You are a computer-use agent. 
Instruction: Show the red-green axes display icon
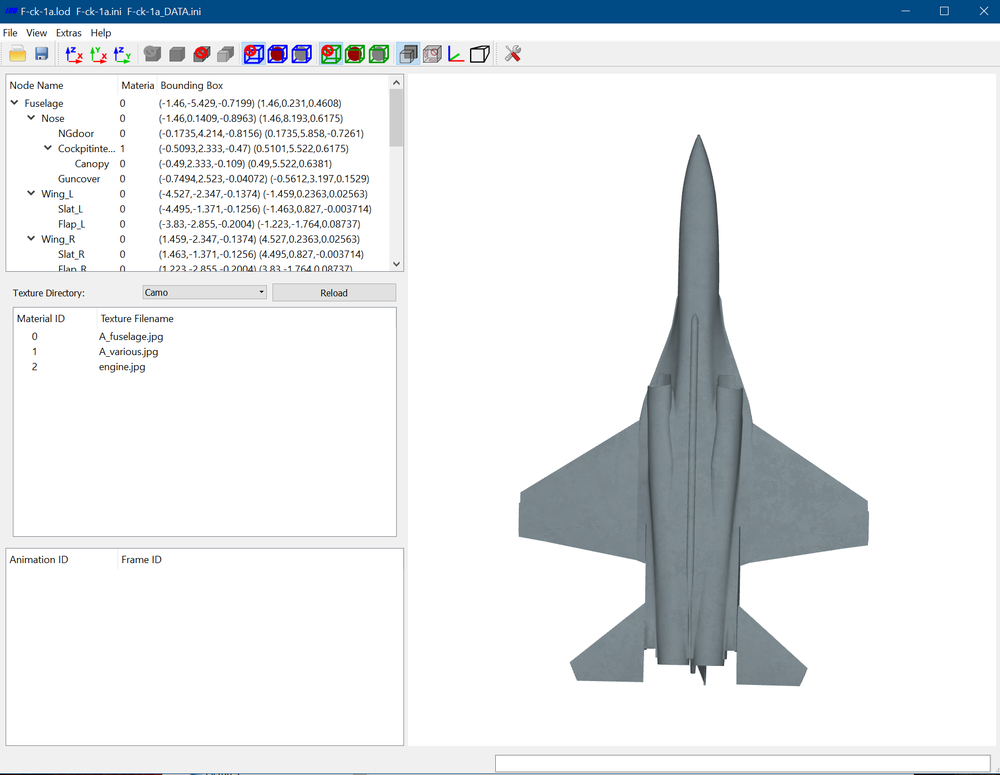click(x=455, y=54)
